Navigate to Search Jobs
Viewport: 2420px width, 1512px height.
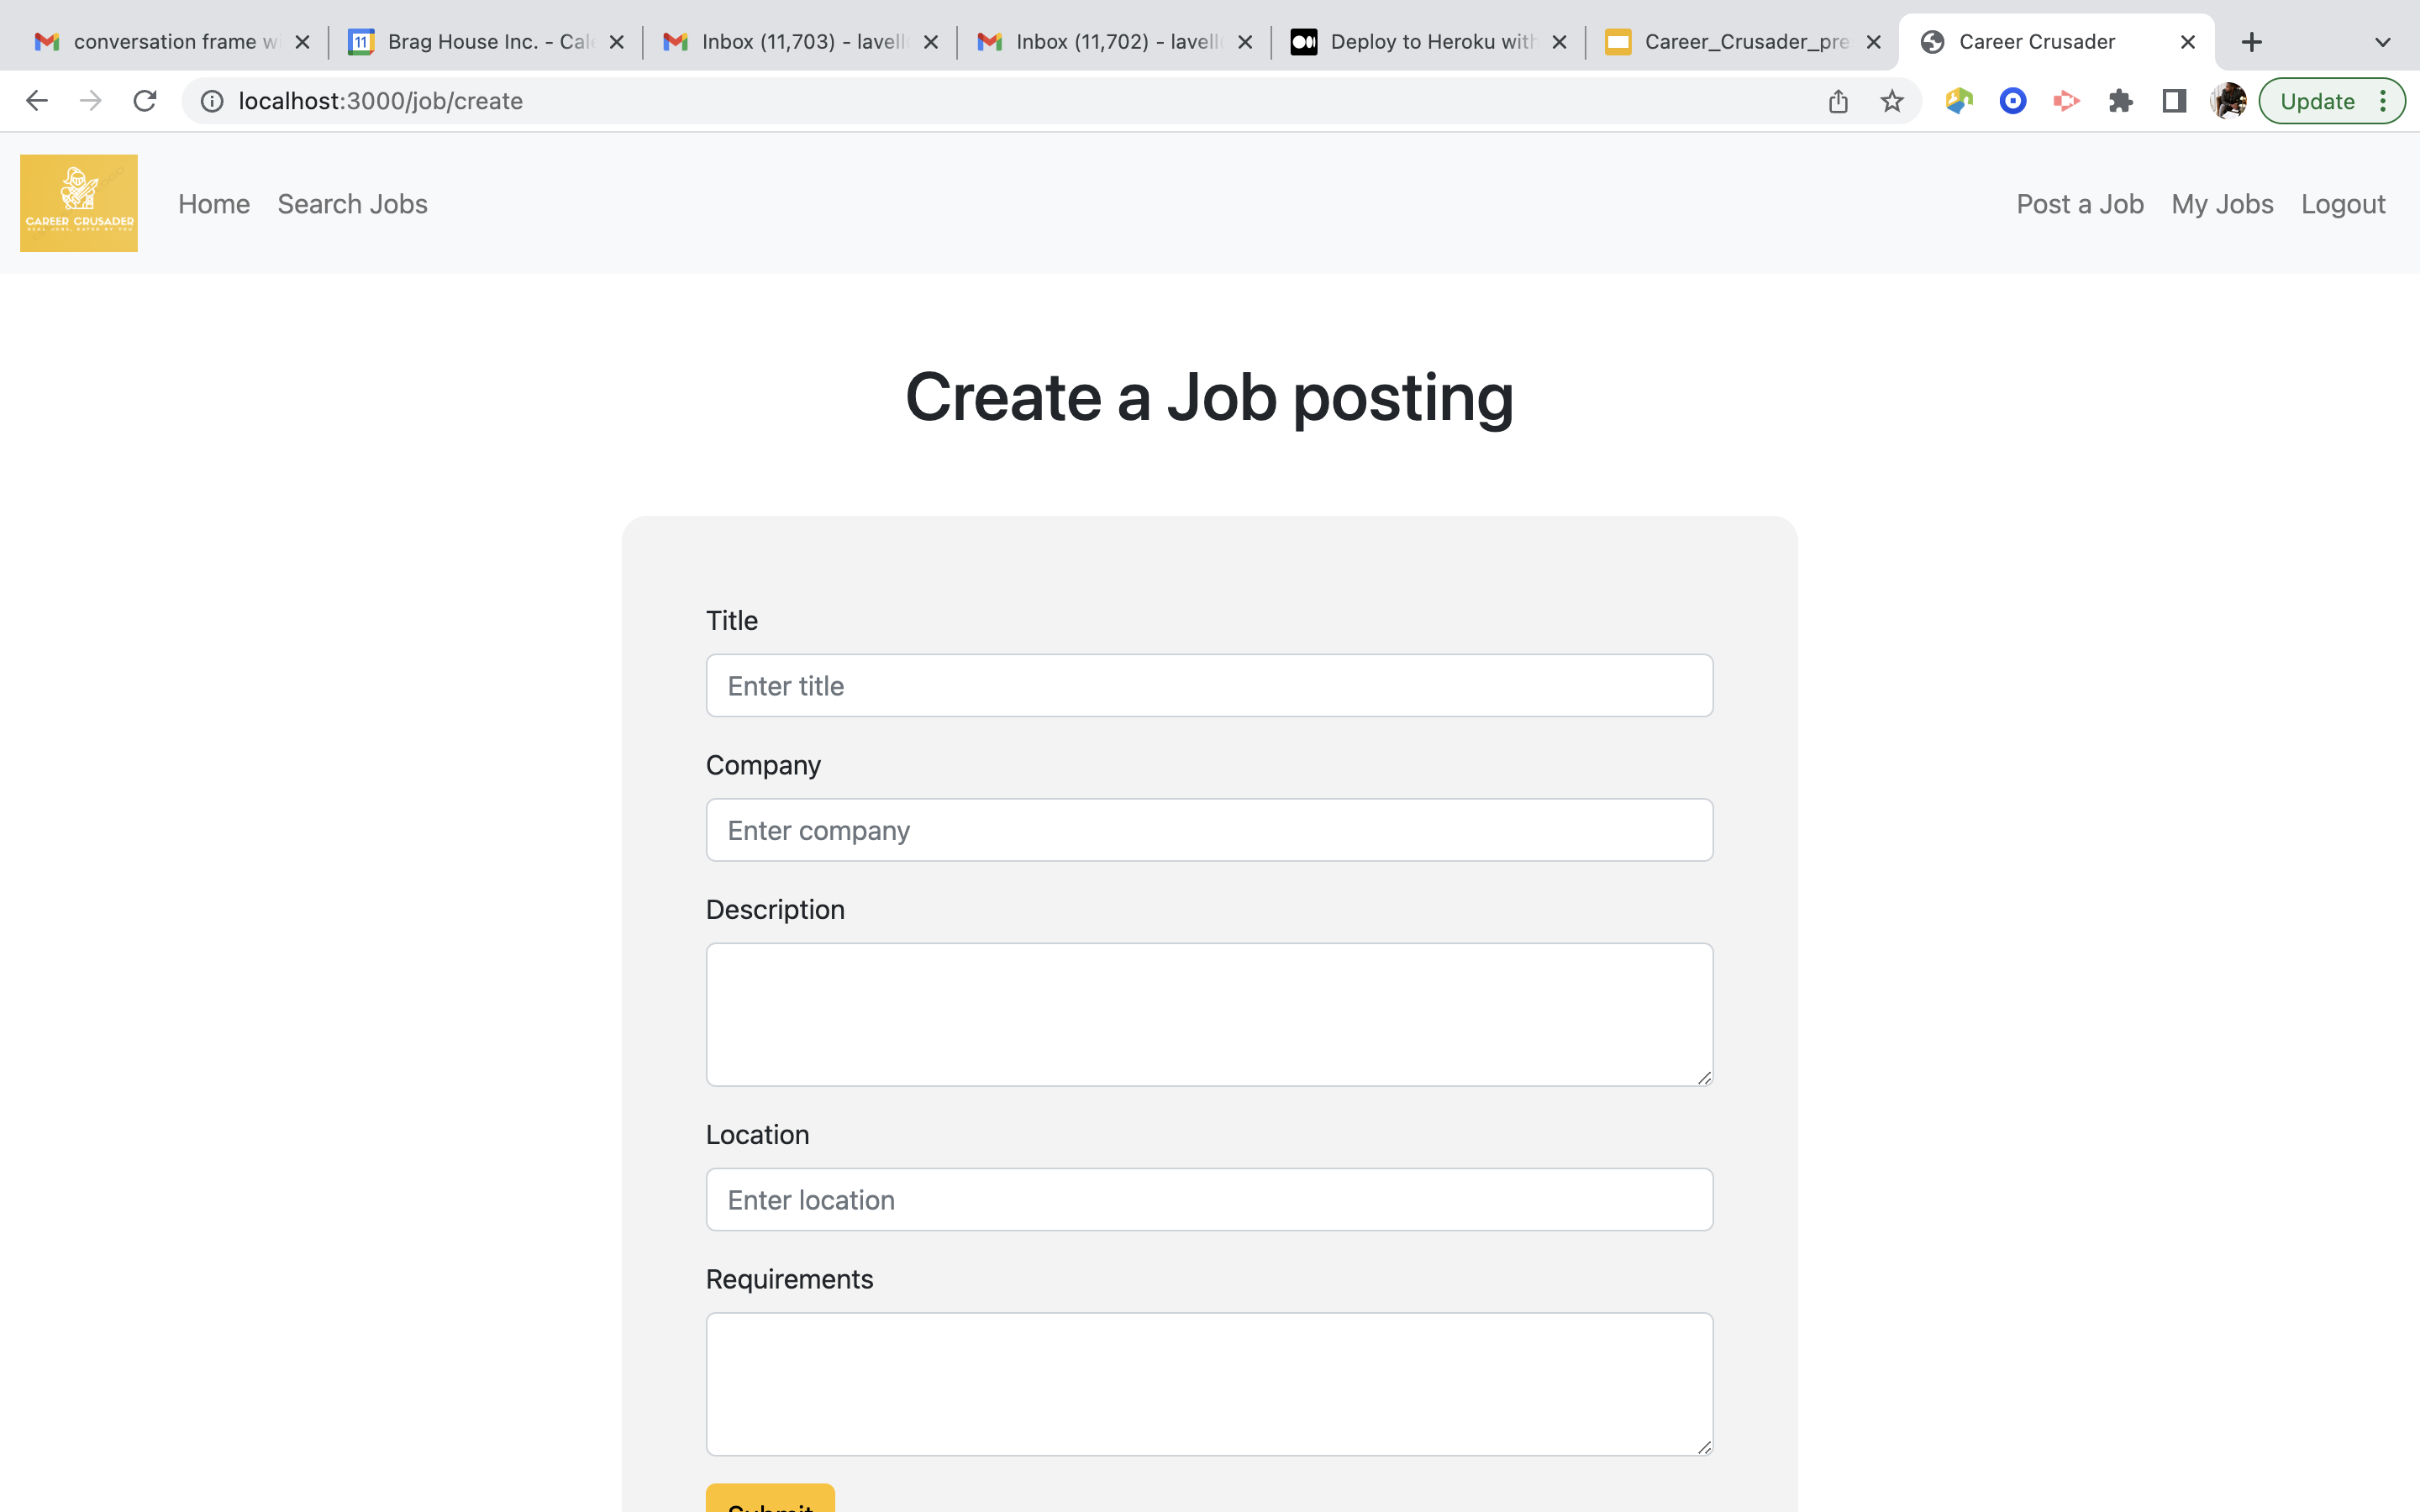(x=352, y=203)
